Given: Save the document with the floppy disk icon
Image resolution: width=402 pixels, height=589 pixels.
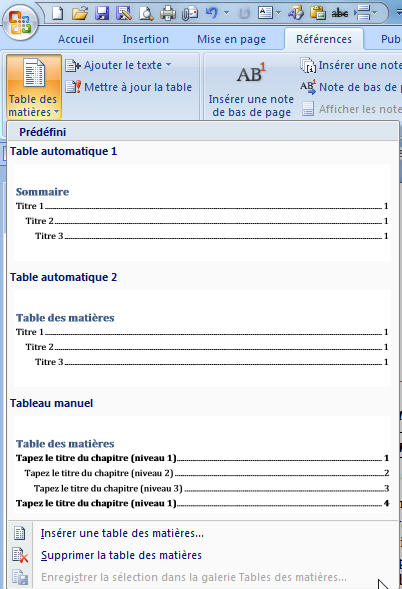Looking at the screenshot, I should (102, 14).
